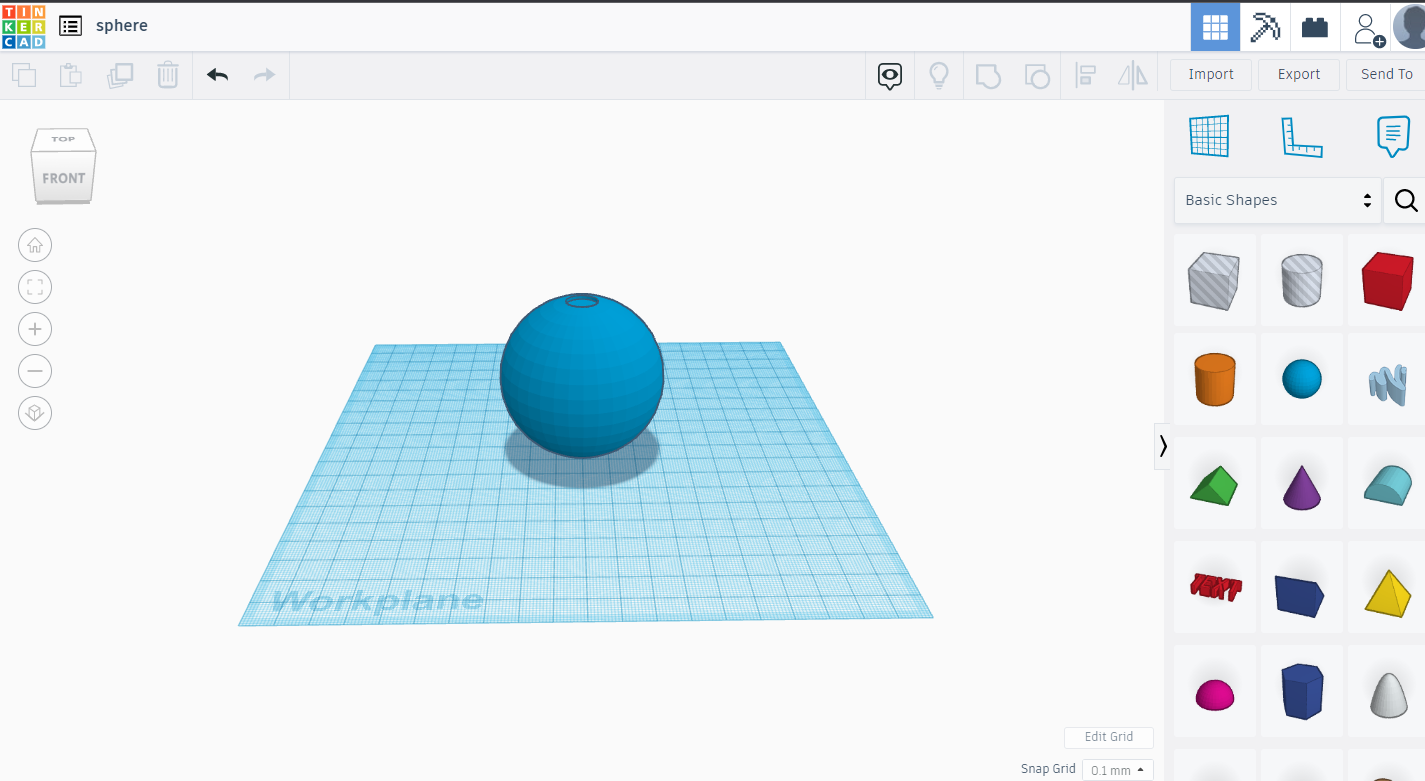Pick the red Box shape
Viewport: 1425px width, 781px height.
coord(1388,280)
